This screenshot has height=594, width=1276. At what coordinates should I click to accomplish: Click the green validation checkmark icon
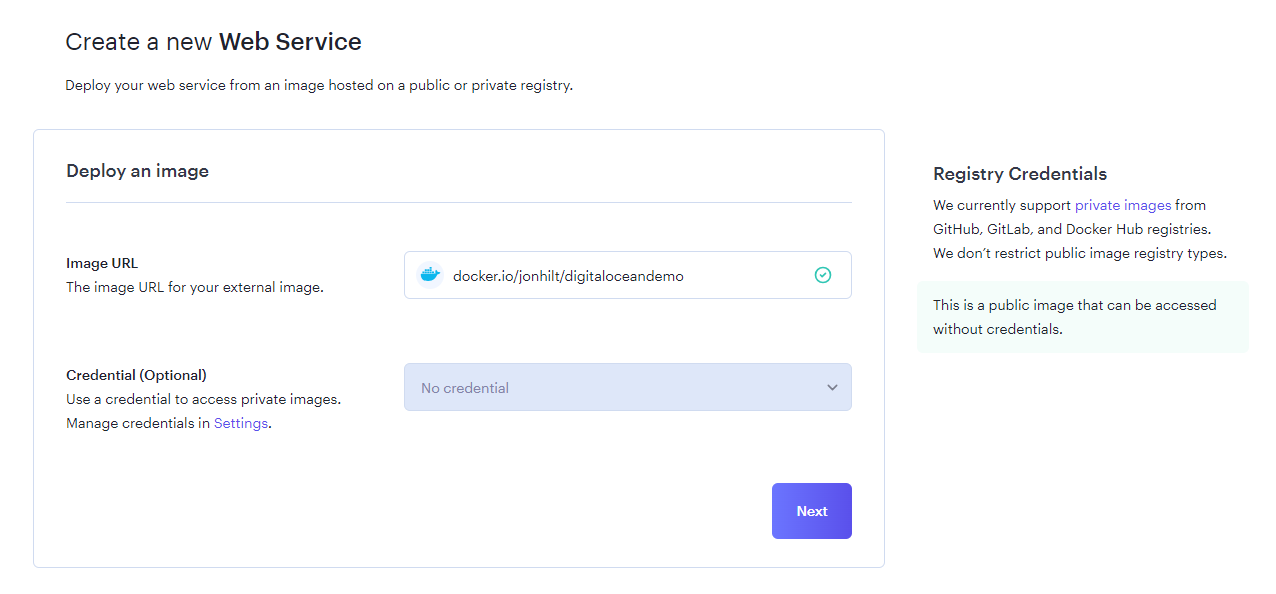[823, 275]
